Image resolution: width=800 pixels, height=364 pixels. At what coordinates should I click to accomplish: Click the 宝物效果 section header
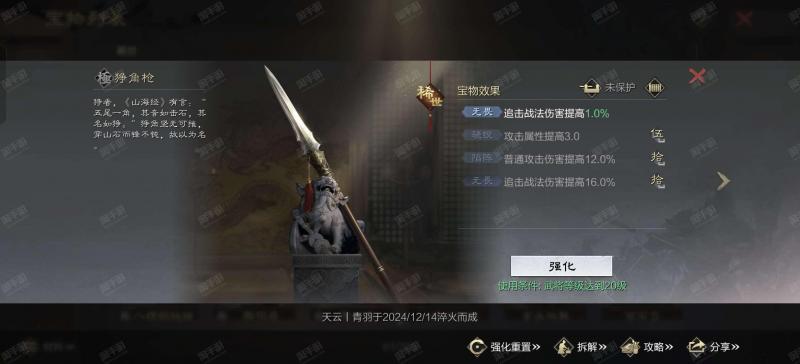click(479, 91)
